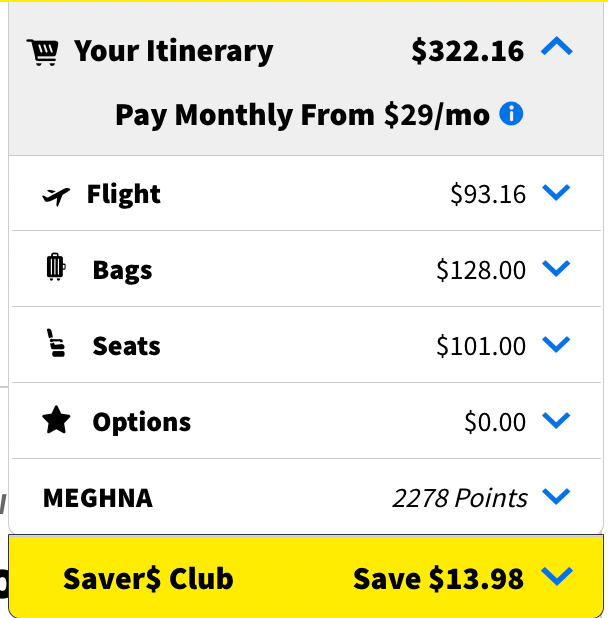This screenshot has width=608, height=618.
Task: Click the MEGHNA passenger name
Action: [98, 497]
